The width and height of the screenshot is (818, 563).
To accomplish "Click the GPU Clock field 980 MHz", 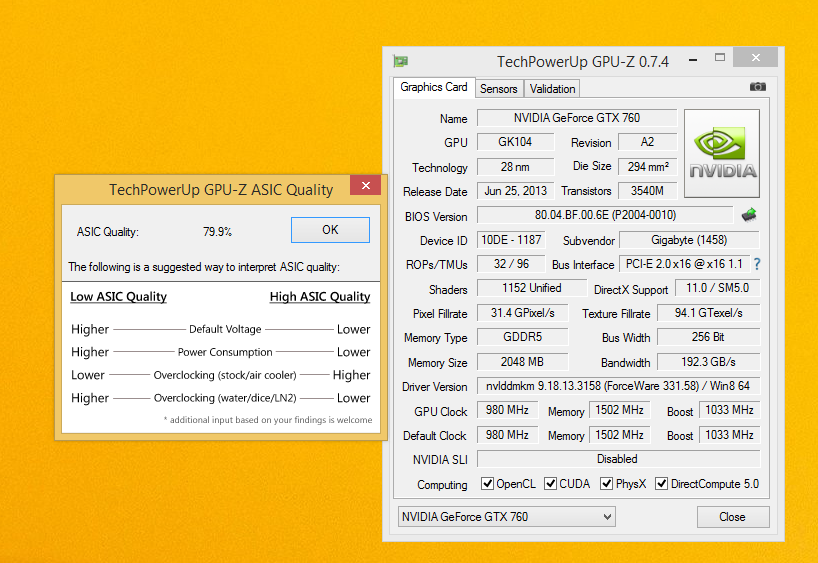I will pos(508,410).
